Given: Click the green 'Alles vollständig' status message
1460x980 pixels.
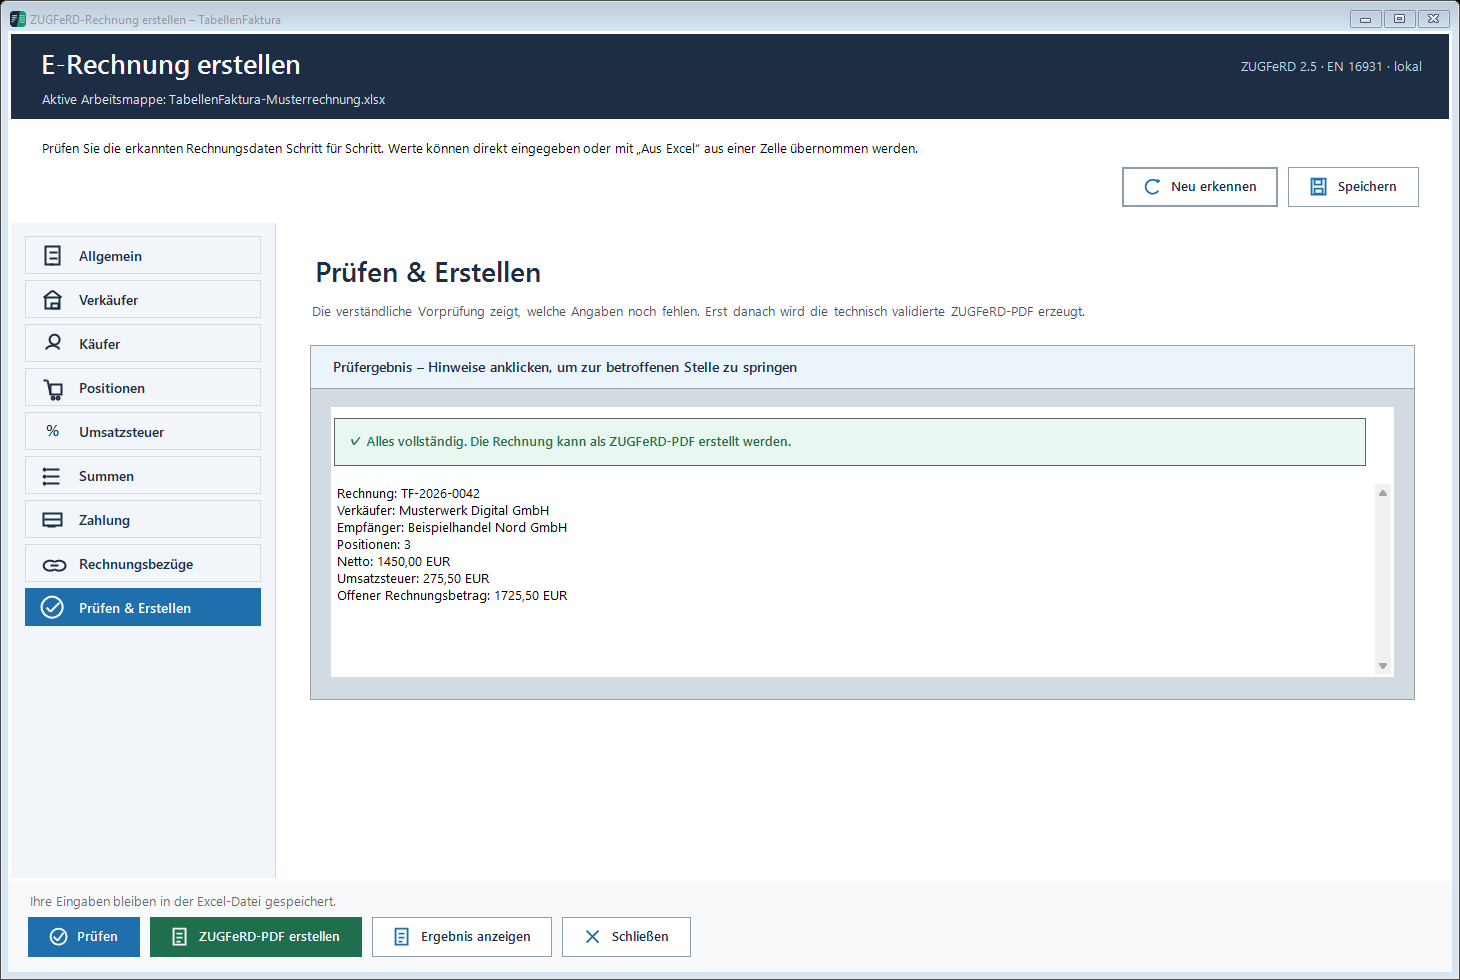Looking at the screenshot, I should (x=849, y=442).
